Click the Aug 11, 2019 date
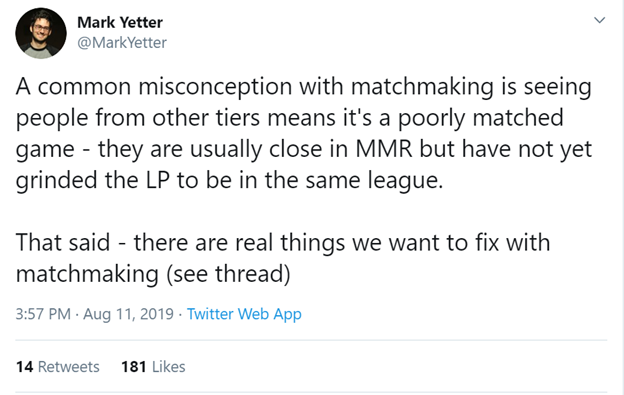The image size is (624, 395). point(128,314)
